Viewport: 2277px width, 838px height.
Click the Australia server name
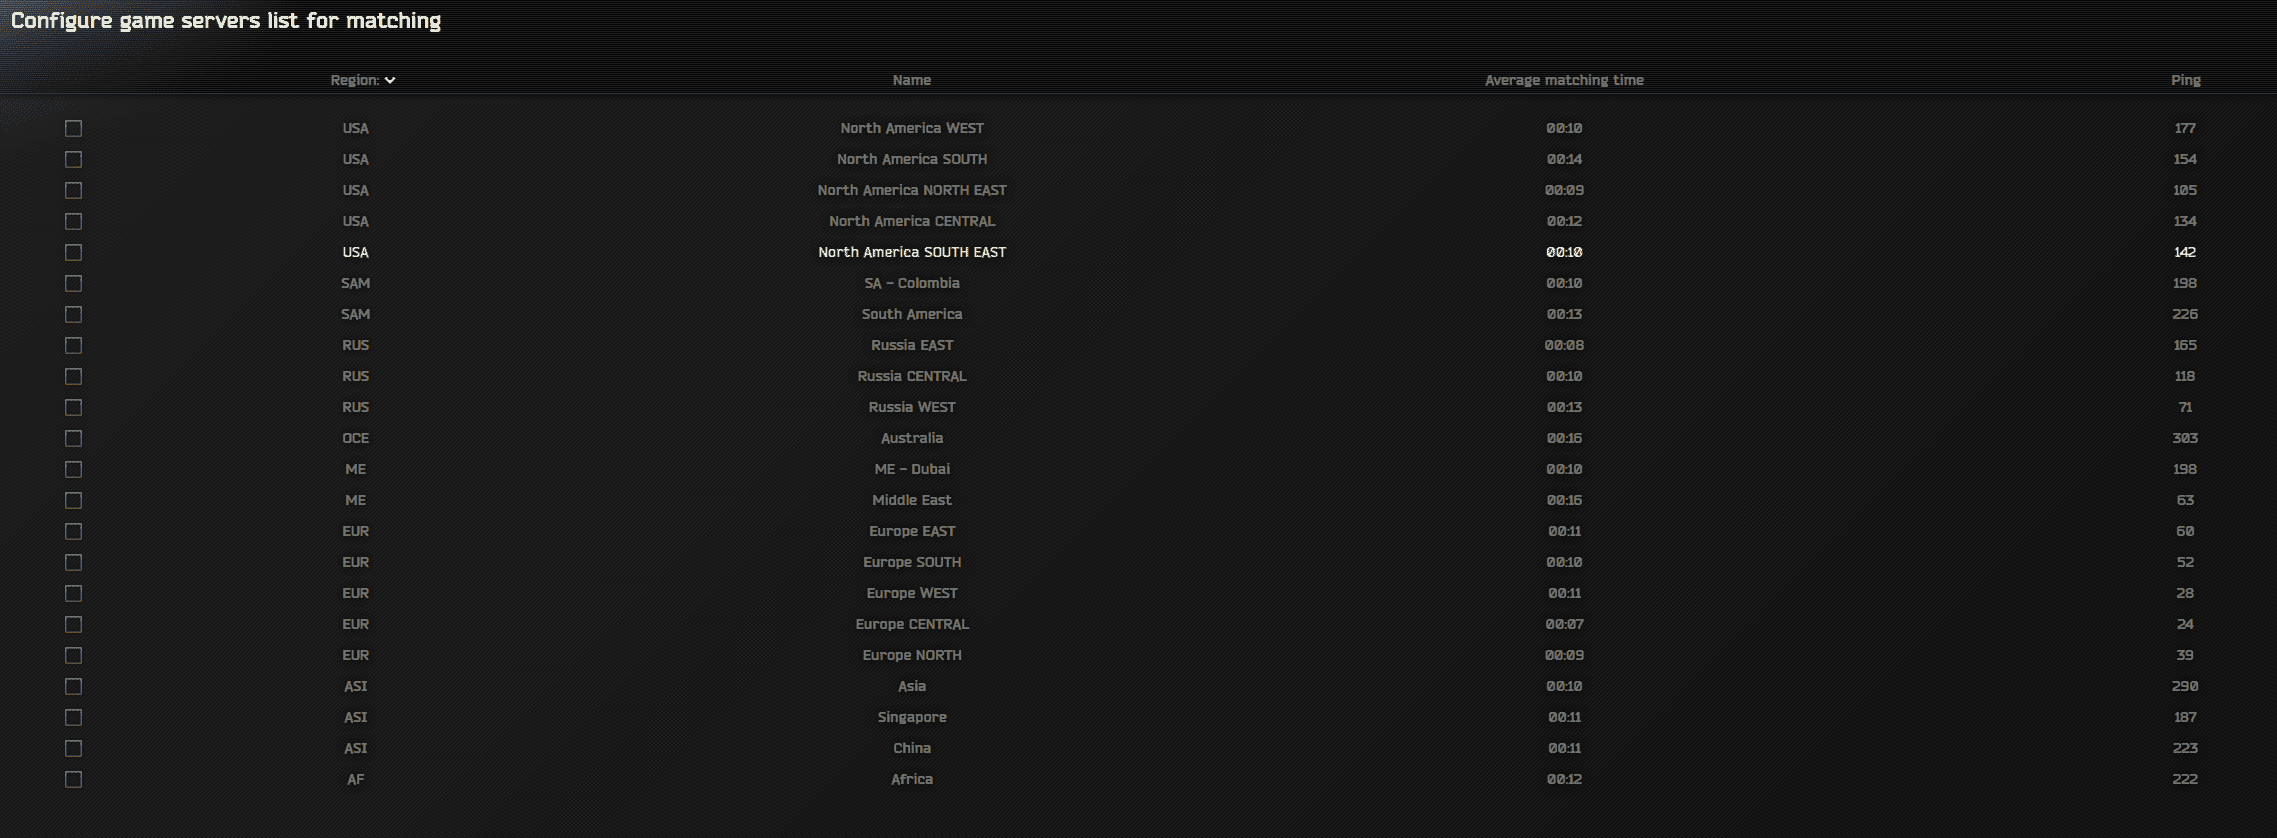click(x=912, y=438)
